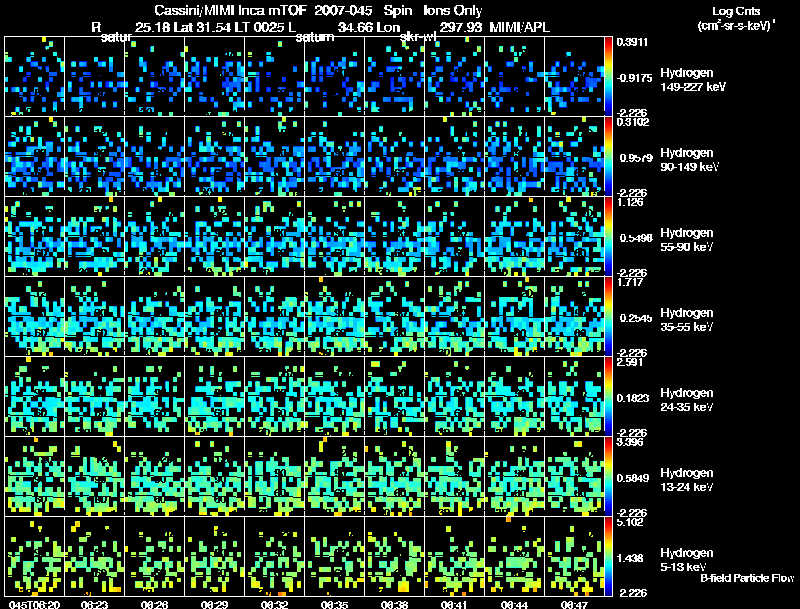Click the 'Hydrogen 90-149 keV' row label
The image size is (800, 609).
tap(689, 160)
